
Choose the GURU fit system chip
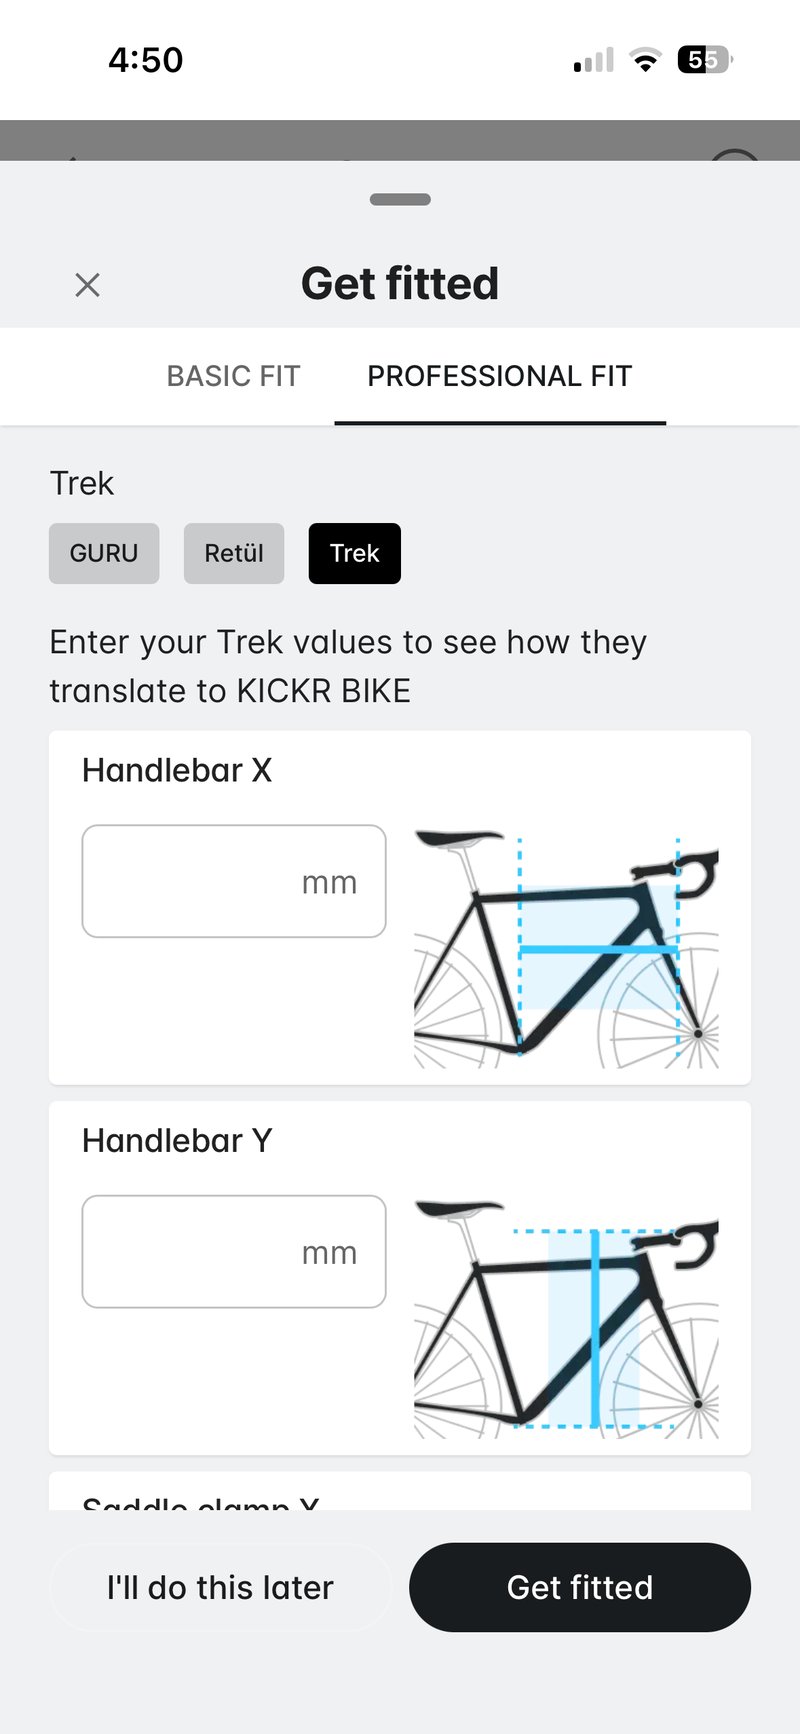point(104,553)
